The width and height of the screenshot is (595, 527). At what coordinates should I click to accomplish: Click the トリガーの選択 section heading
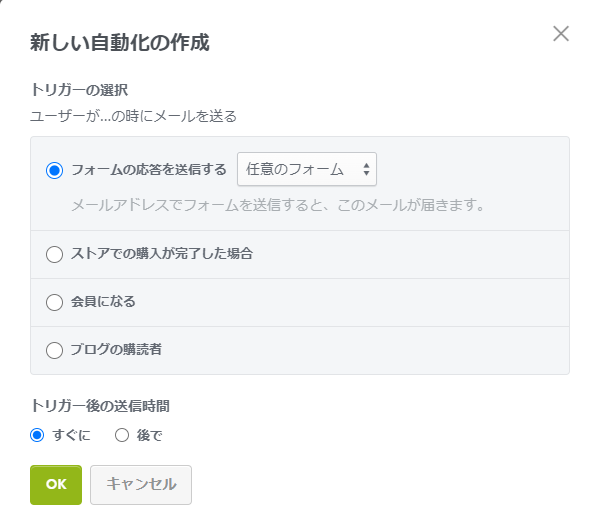79,90
